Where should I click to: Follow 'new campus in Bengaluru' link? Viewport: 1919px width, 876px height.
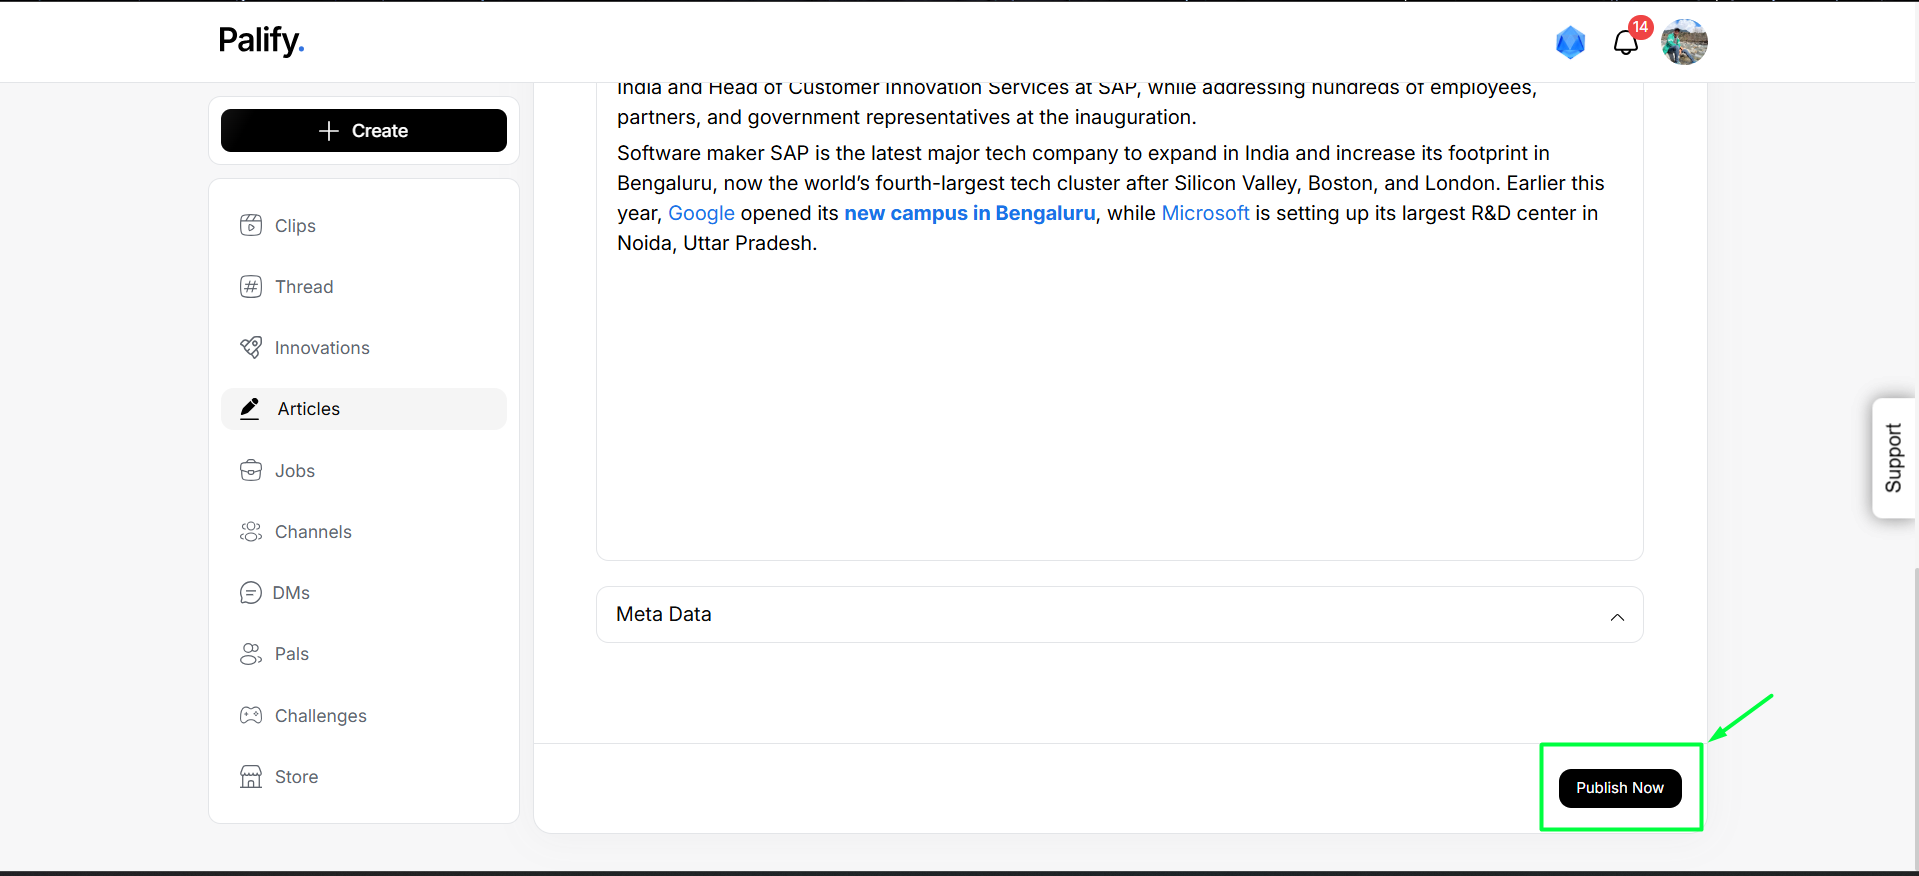pyautogui.click(x=970, y=213)
